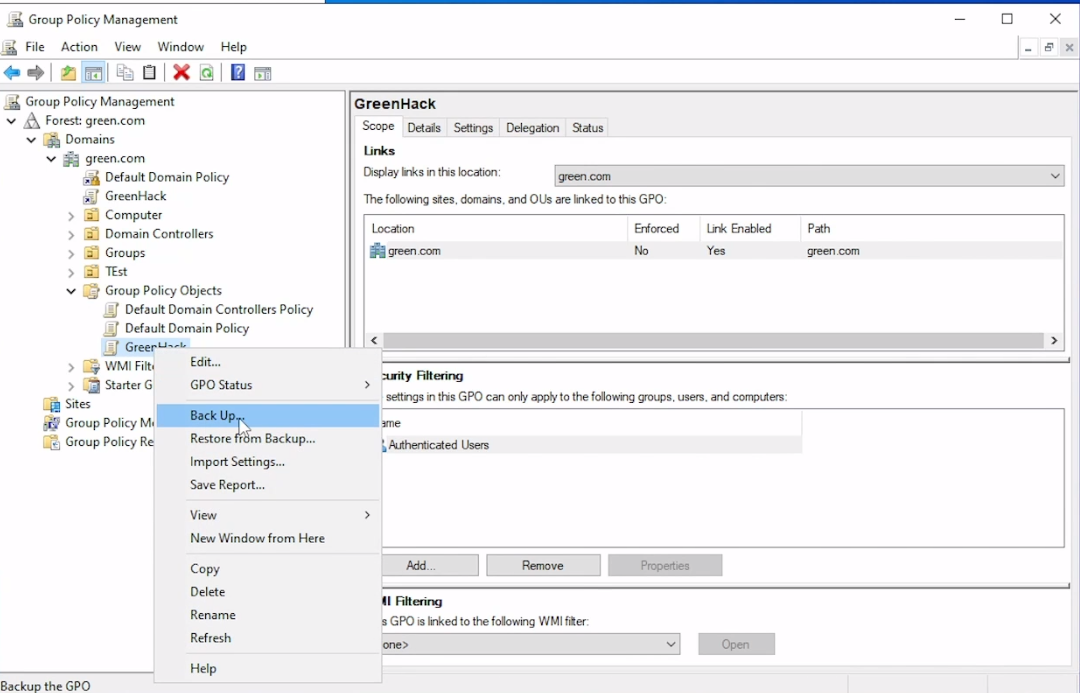Collapse the Domains tree node
Viewport: 1080px width, 693px height.
click(x=31, y=139)
